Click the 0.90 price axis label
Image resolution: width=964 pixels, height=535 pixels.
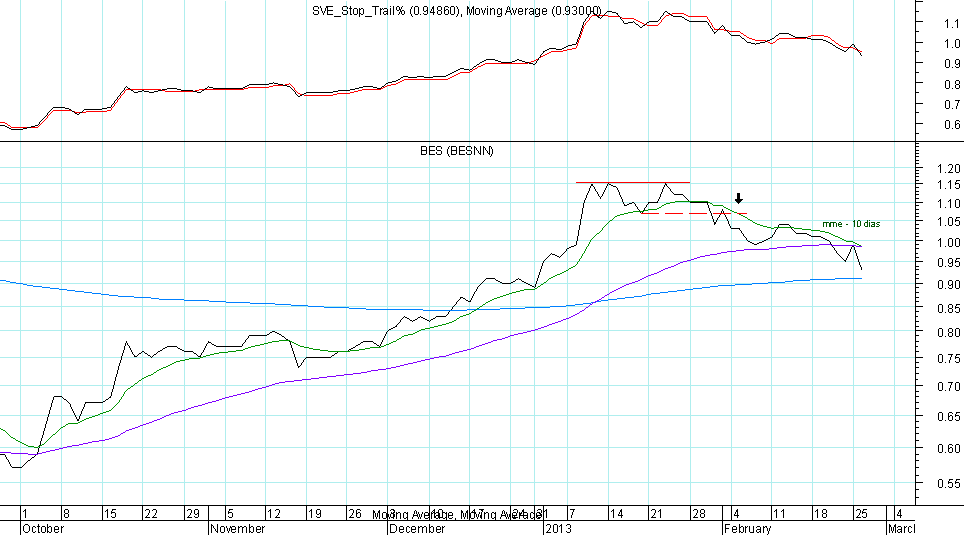pos(949,284)
